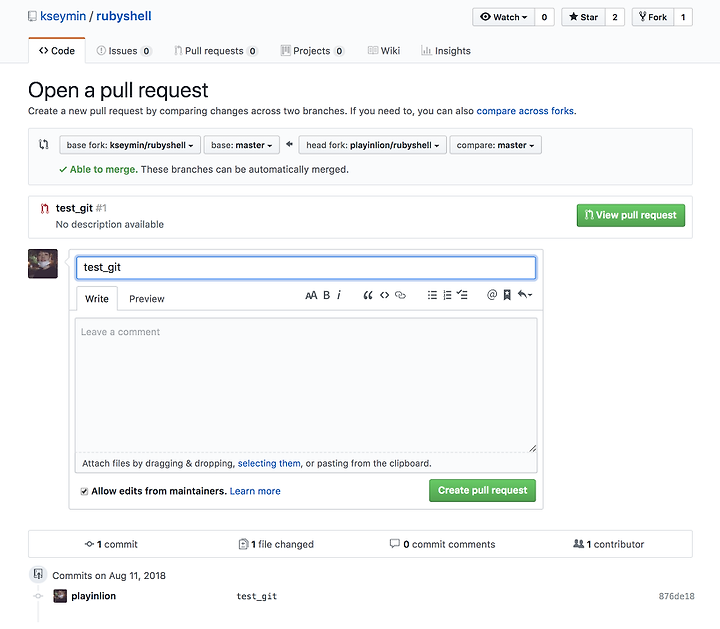Click View pull request button
The height and width of the screenshot is (629, 720).
pos(630,215)
